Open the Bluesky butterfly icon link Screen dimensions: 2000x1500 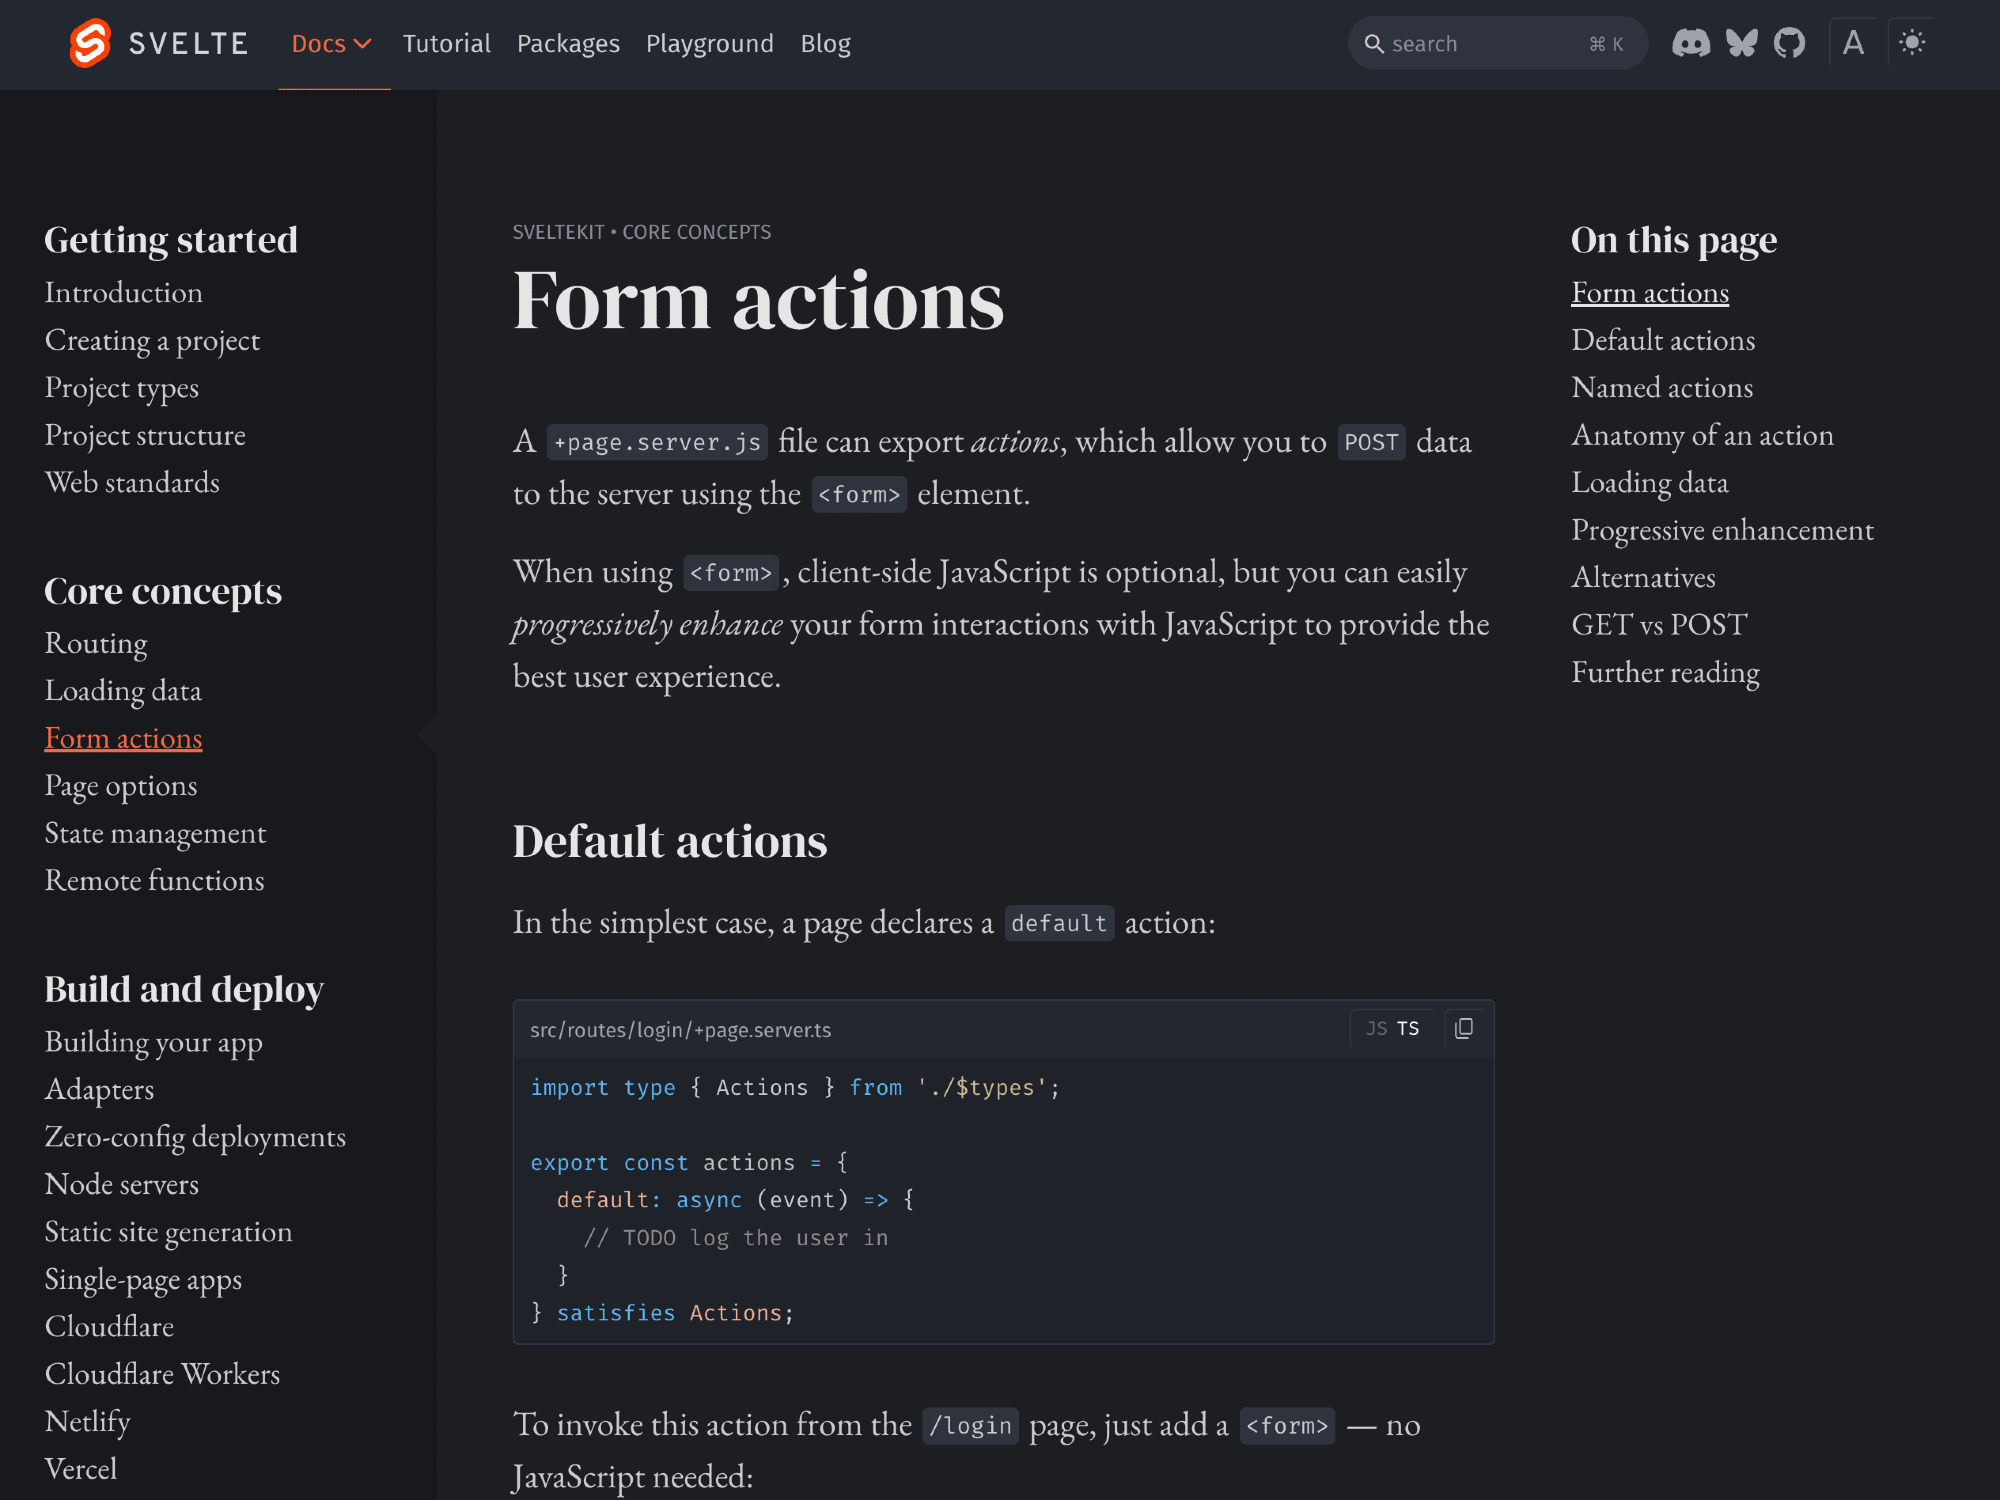pos(1741,43)
